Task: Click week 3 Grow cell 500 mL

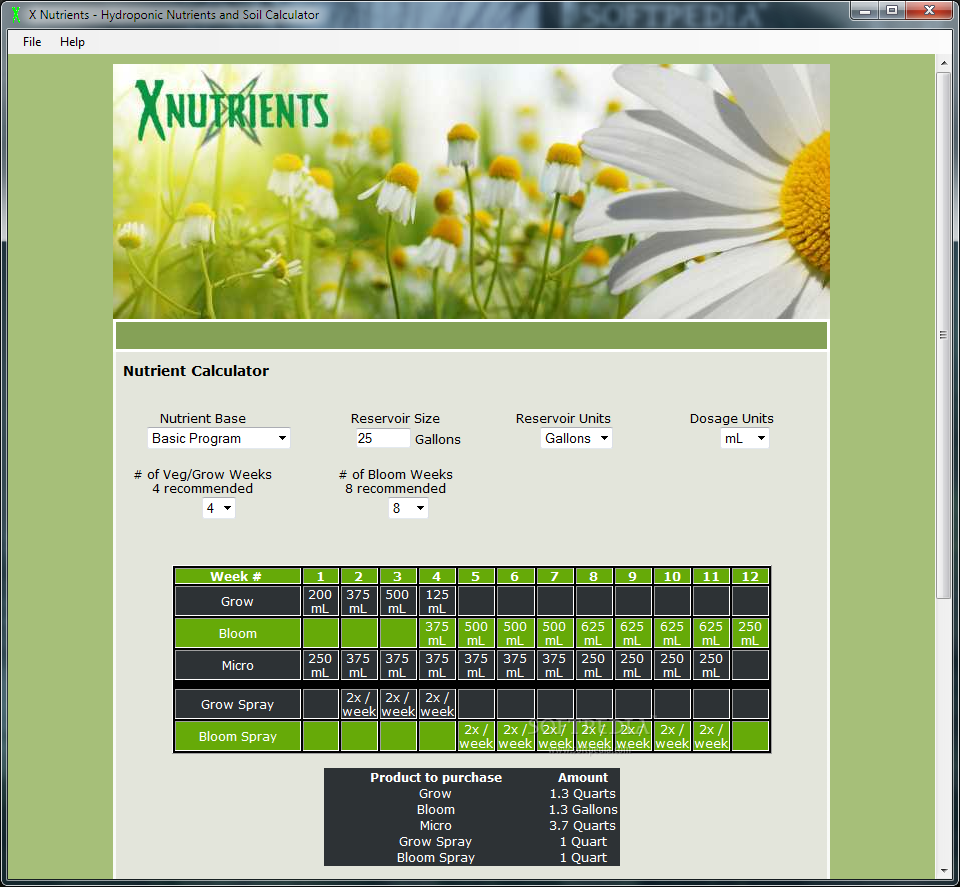Action: 397,601
